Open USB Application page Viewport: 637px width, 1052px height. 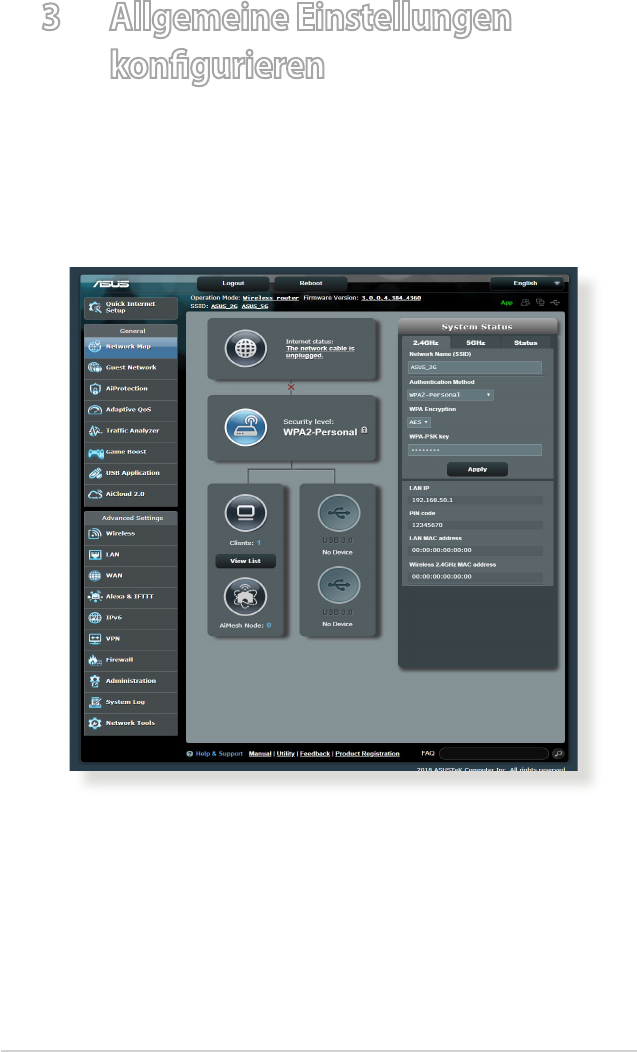131,473
